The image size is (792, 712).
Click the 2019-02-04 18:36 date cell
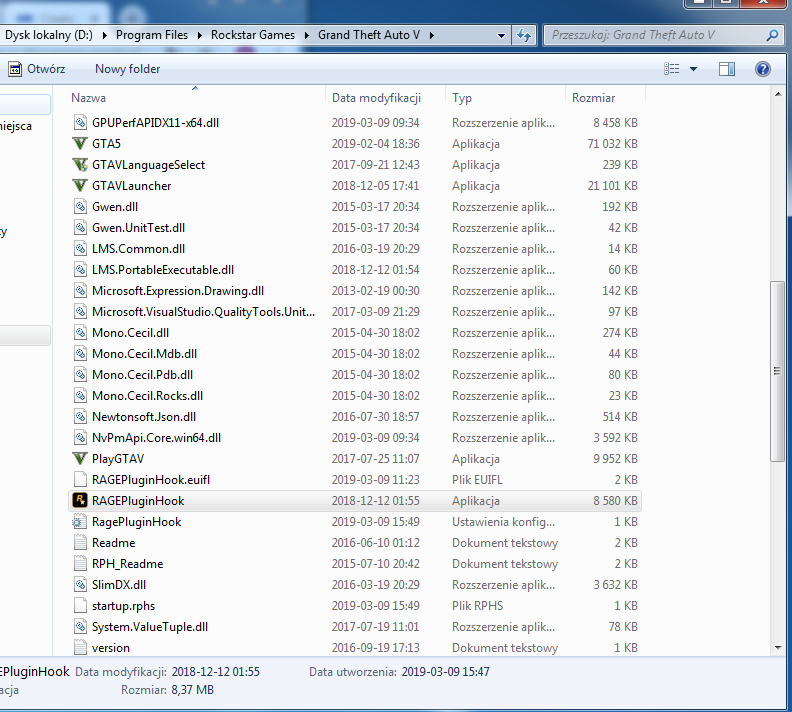point(375,144)
